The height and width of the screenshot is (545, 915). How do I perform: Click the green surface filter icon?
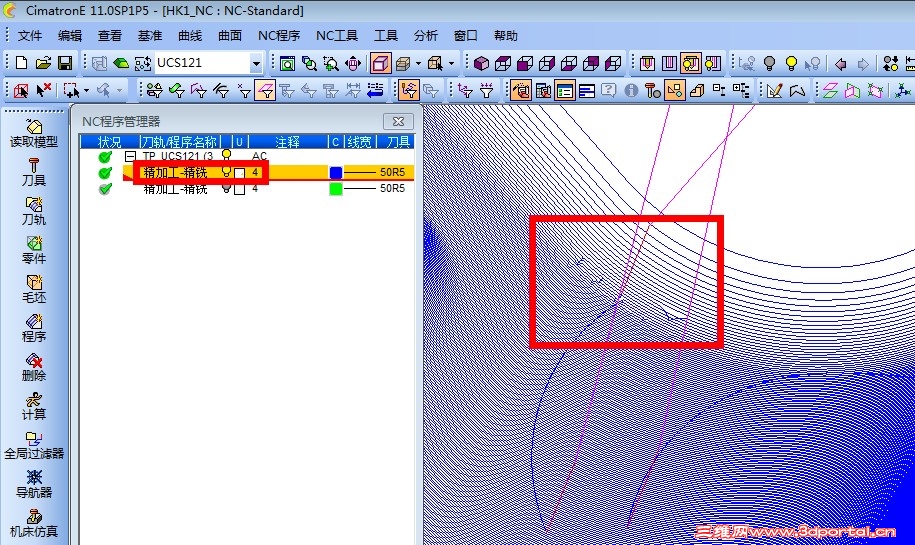pos(176,90)
